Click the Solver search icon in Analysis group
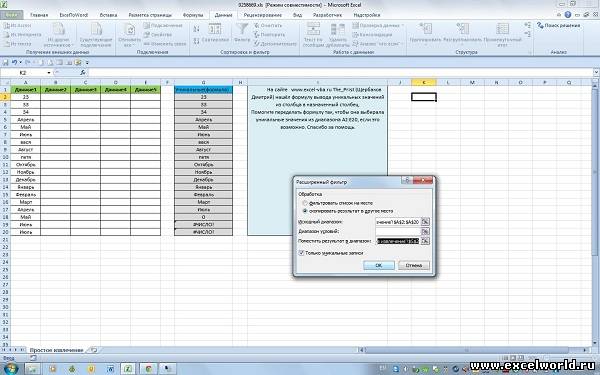 [540, 25]
